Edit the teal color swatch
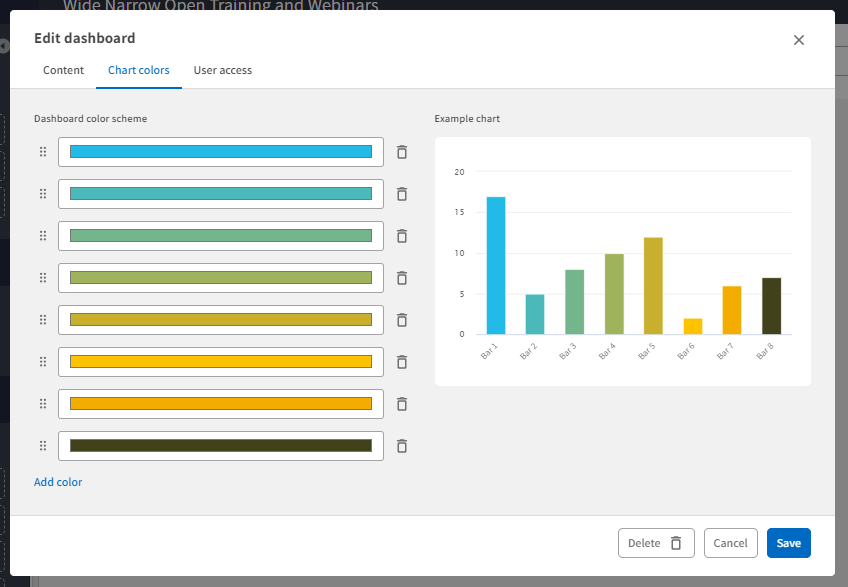 [221, 194]
